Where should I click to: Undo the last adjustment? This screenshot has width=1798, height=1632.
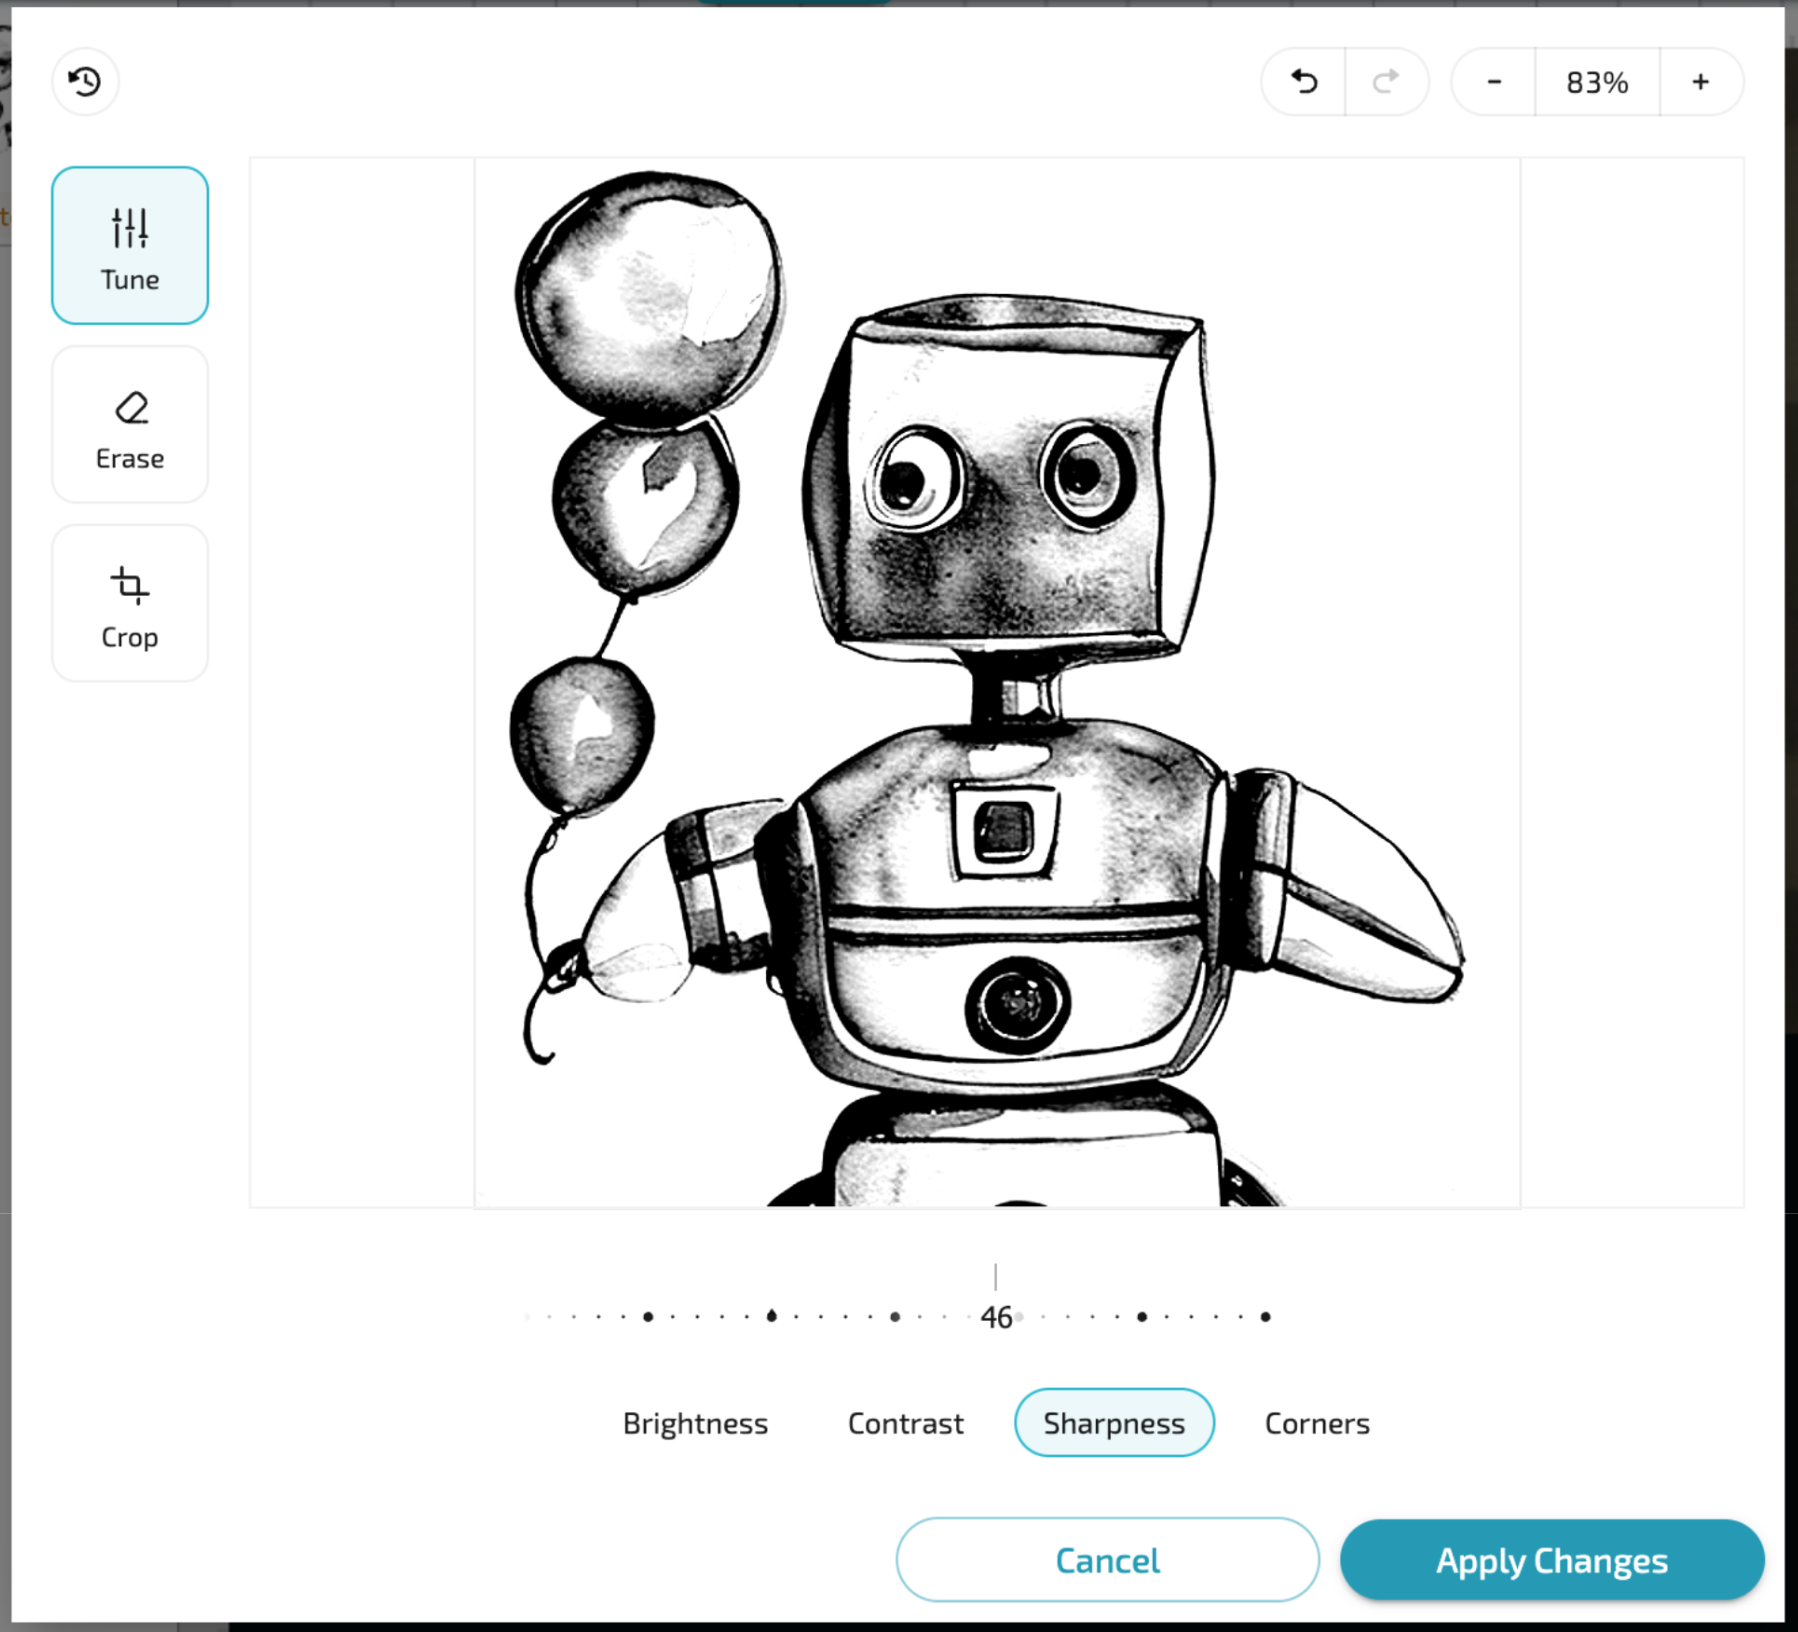pyautogui.click(x=1303, y=82)
